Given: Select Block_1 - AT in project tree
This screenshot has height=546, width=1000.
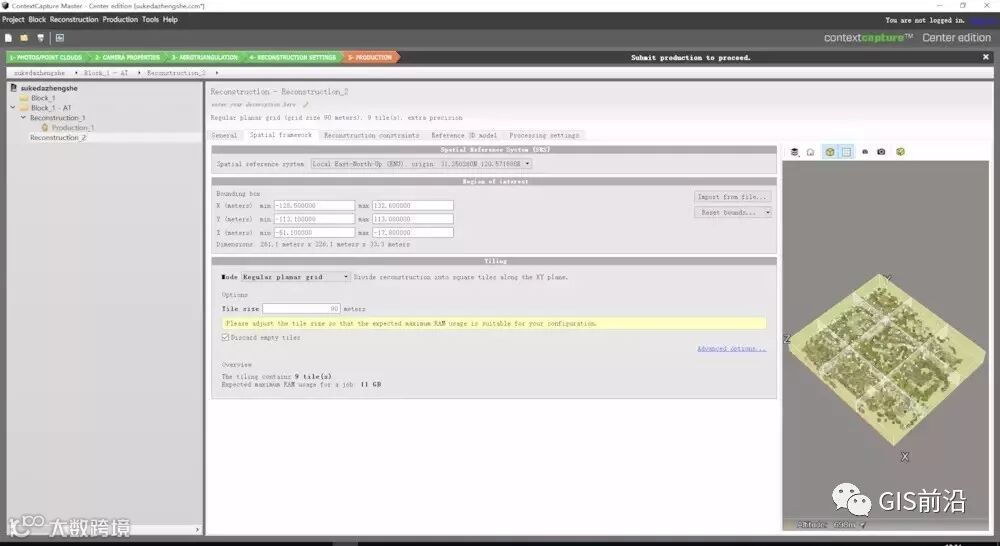Looking at the screenshot, I should coord(51,108).
